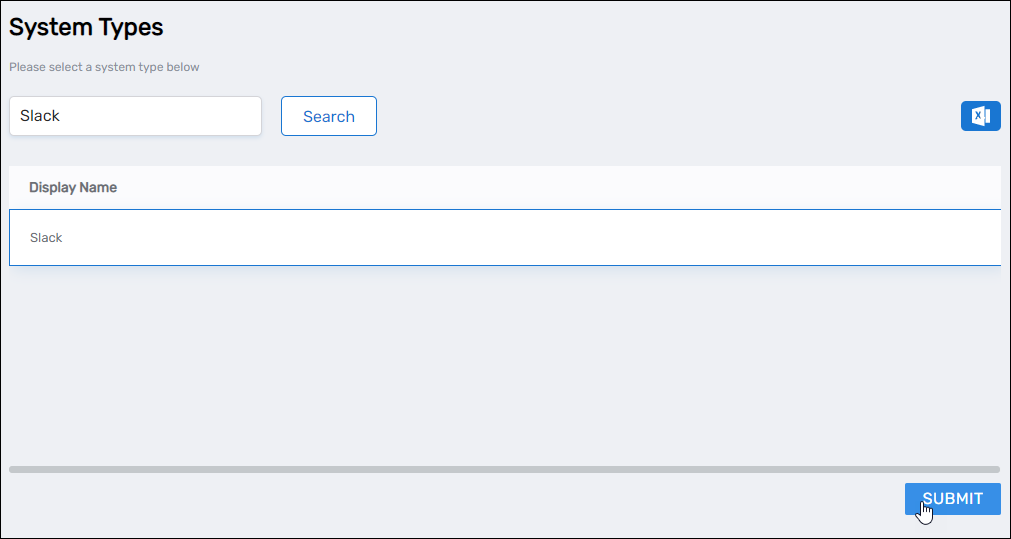Highlight the Slack entry under Display Name
1011x539 pixels.
[x=46, y=238]
